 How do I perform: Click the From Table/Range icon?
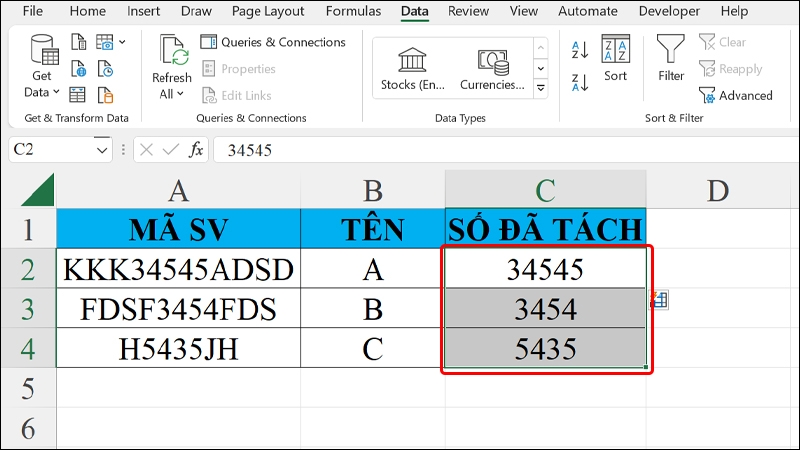[x=78, y=95]
